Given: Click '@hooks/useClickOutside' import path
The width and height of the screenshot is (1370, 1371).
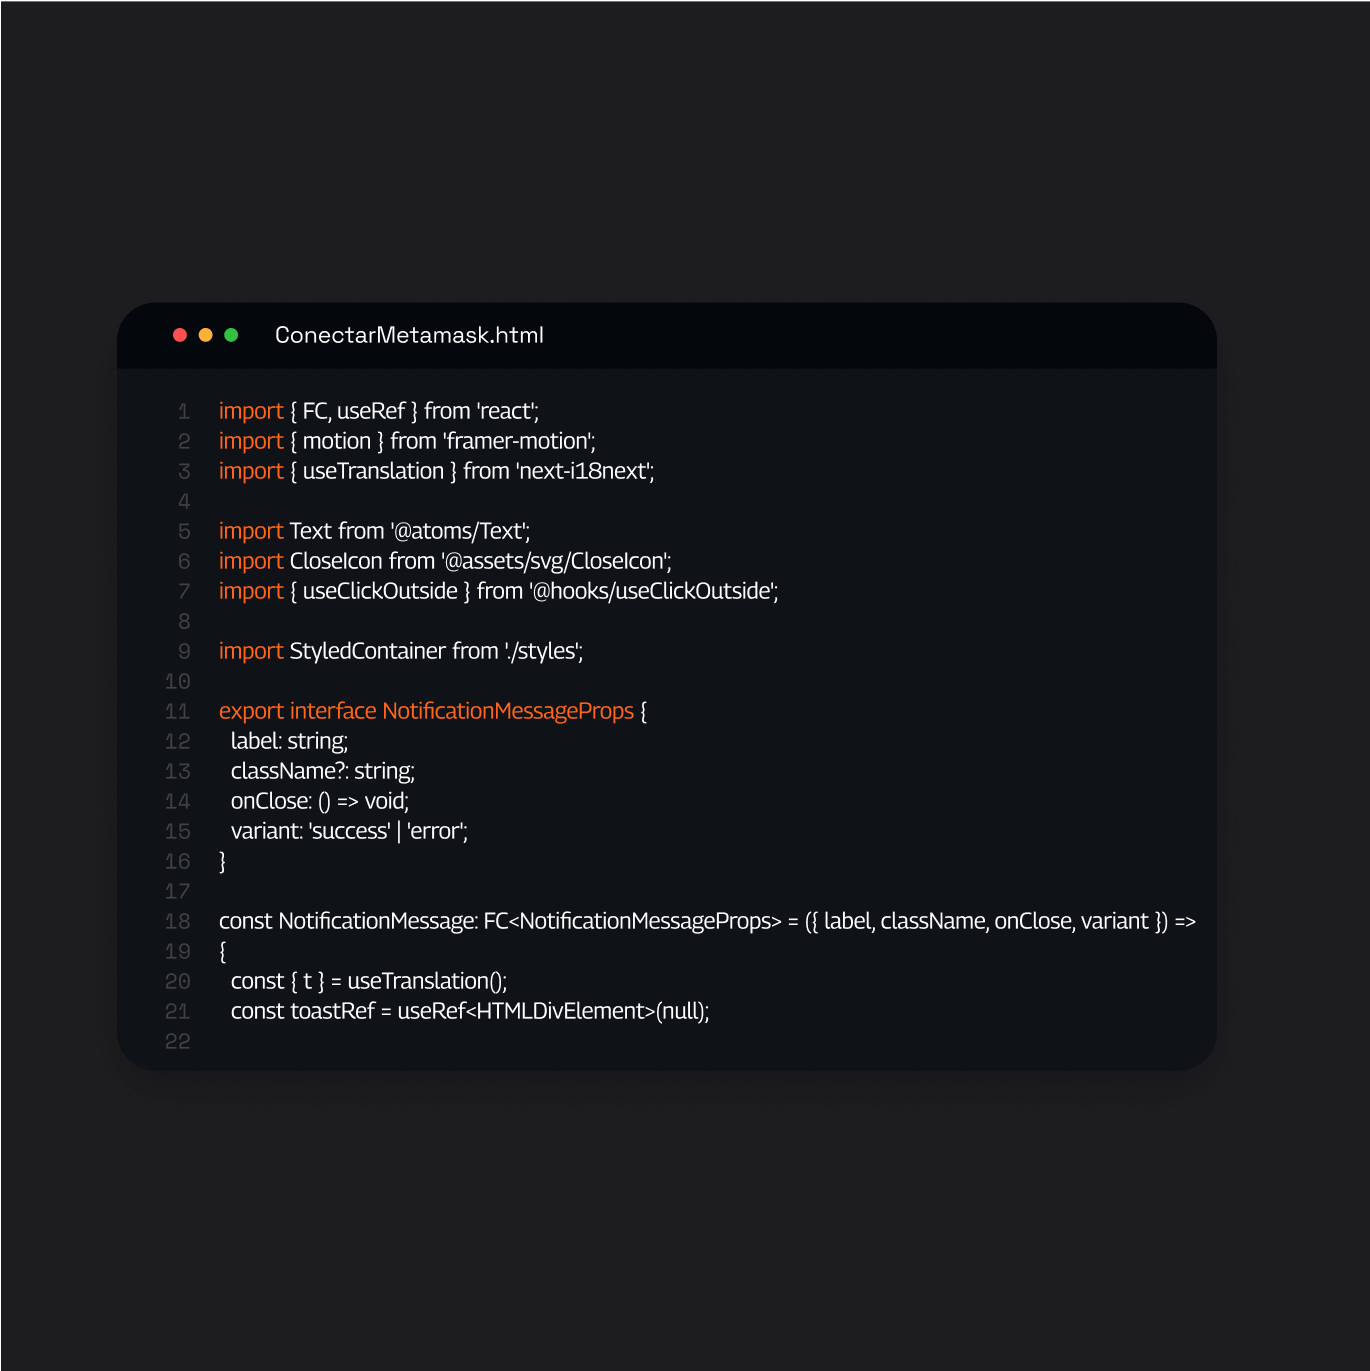Looking at the screenshot, I should (654, 591).
